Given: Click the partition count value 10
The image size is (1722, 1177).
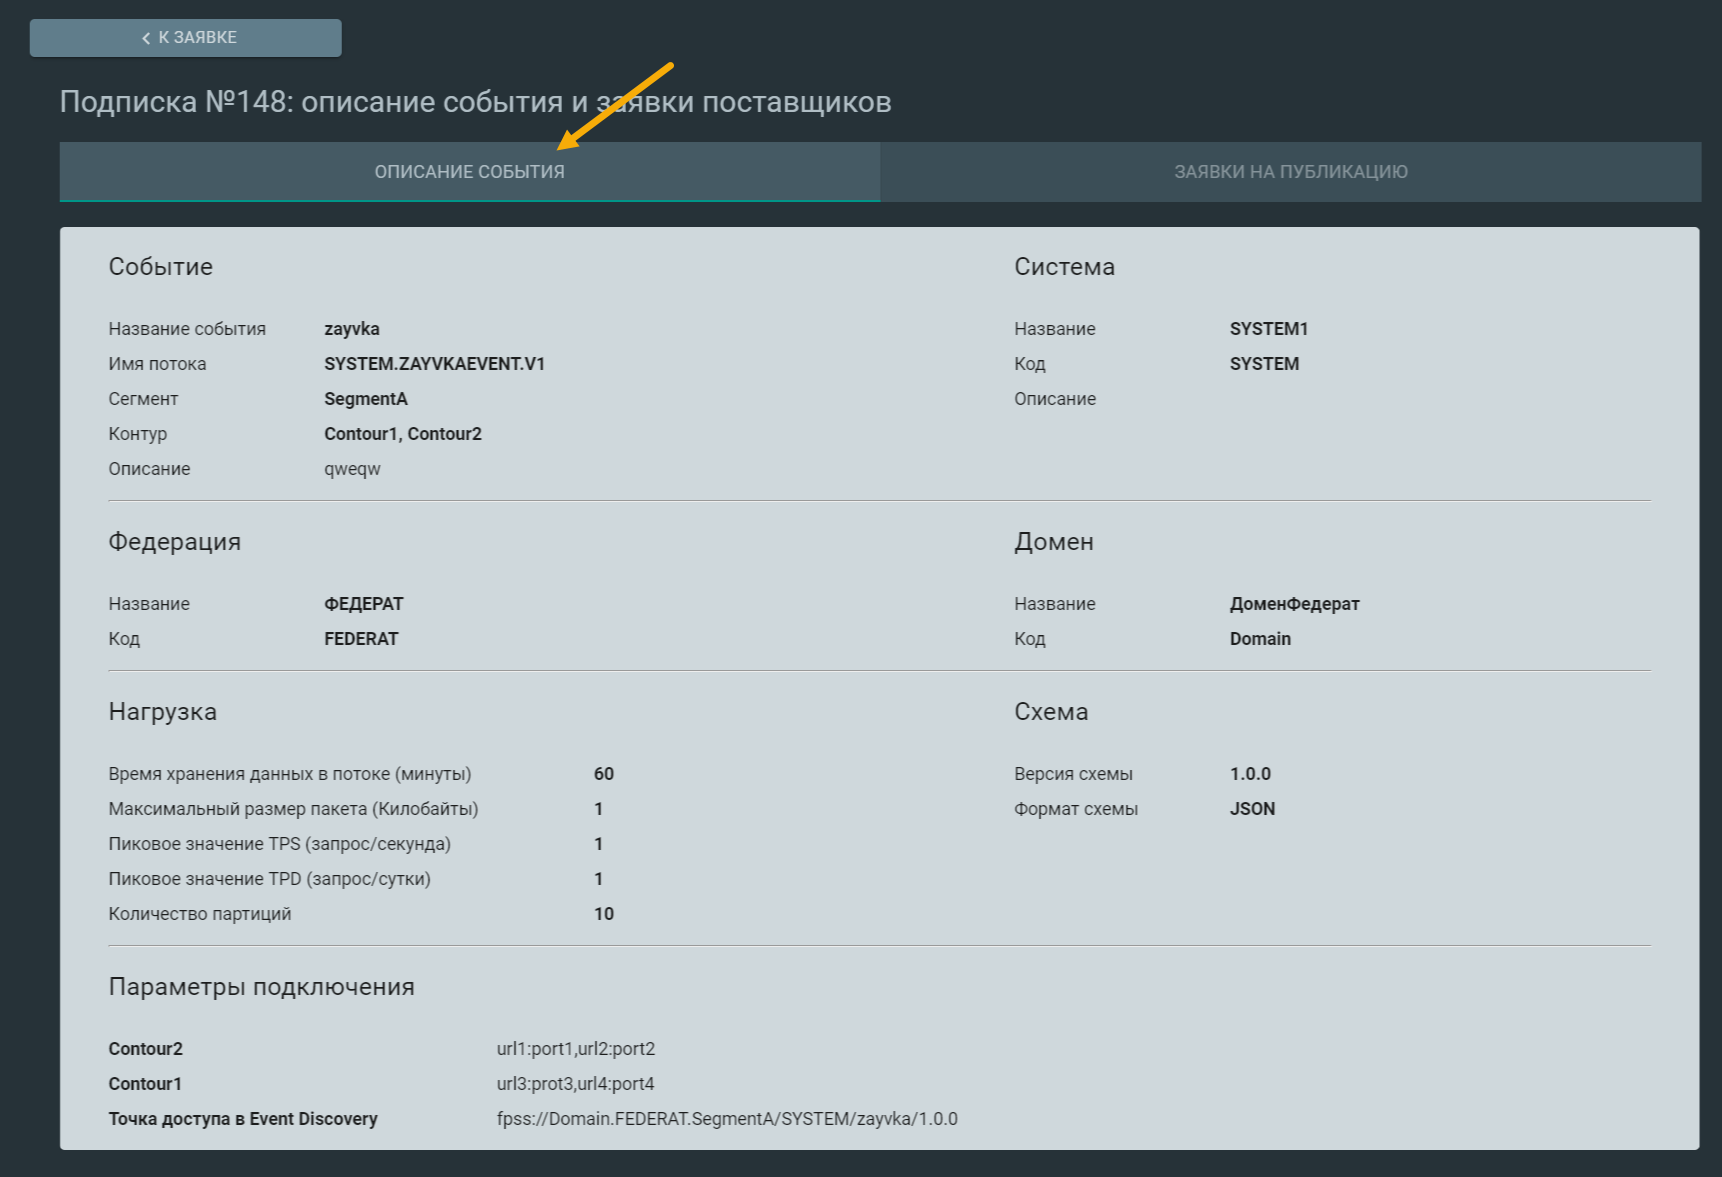Looking at the screenshot, I should 604,914.
